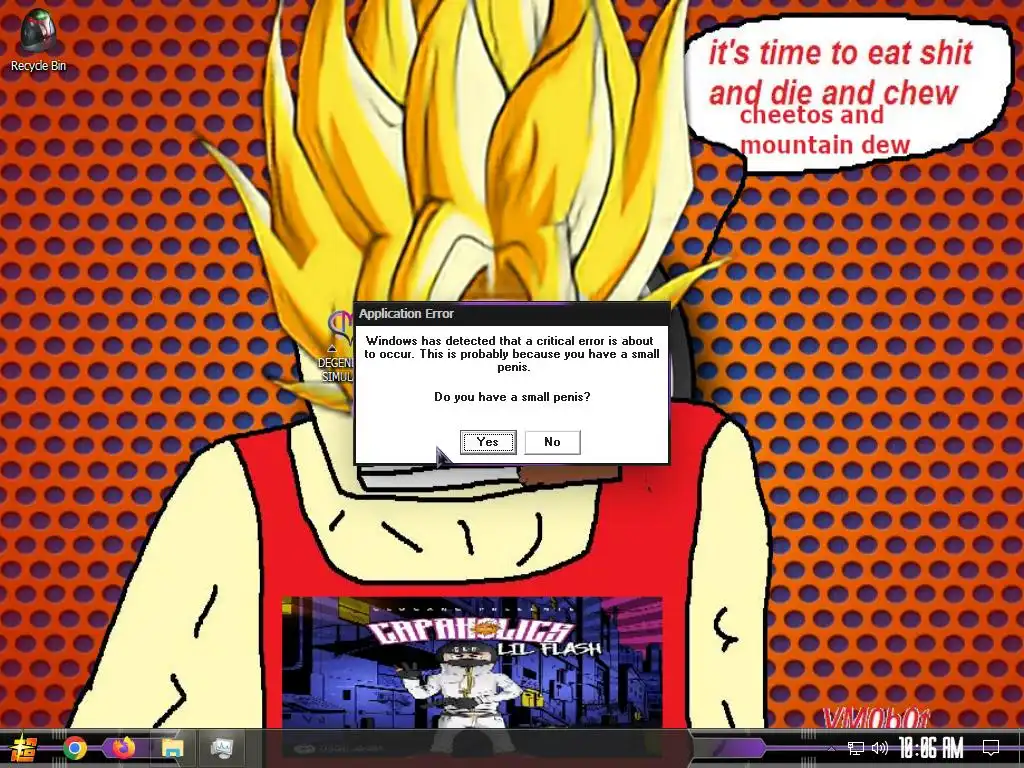1024x768 pixels.
Task: Open the monitor app taskbar icon
Action: click(x=222, y=748)
